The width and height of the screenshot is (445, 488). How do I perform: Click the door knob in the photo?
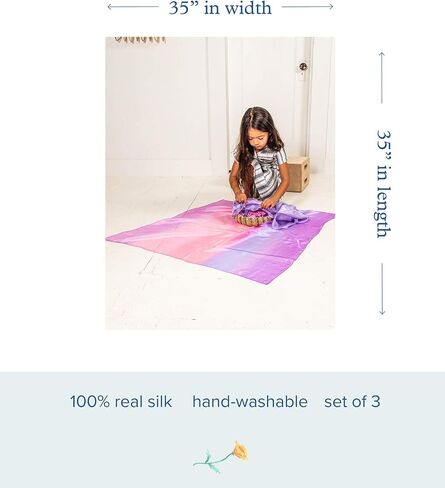(303, 66)
